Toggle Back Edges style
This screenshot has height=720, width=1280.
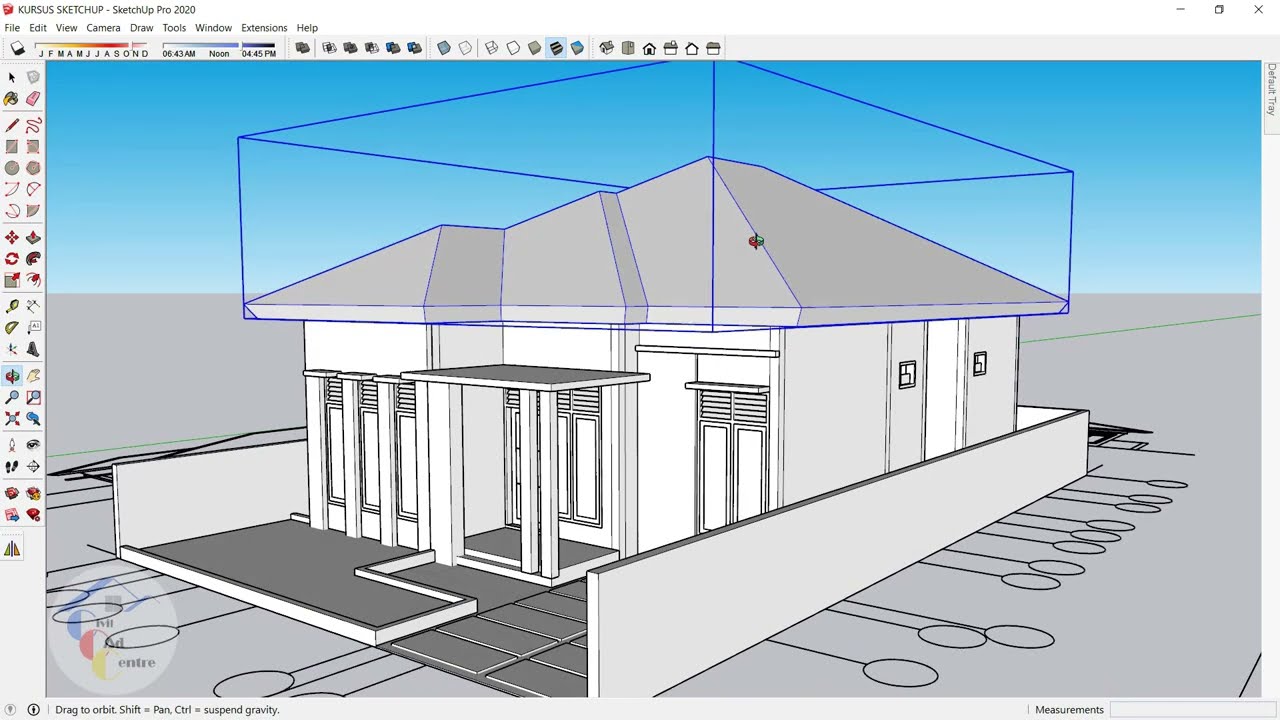465,48
